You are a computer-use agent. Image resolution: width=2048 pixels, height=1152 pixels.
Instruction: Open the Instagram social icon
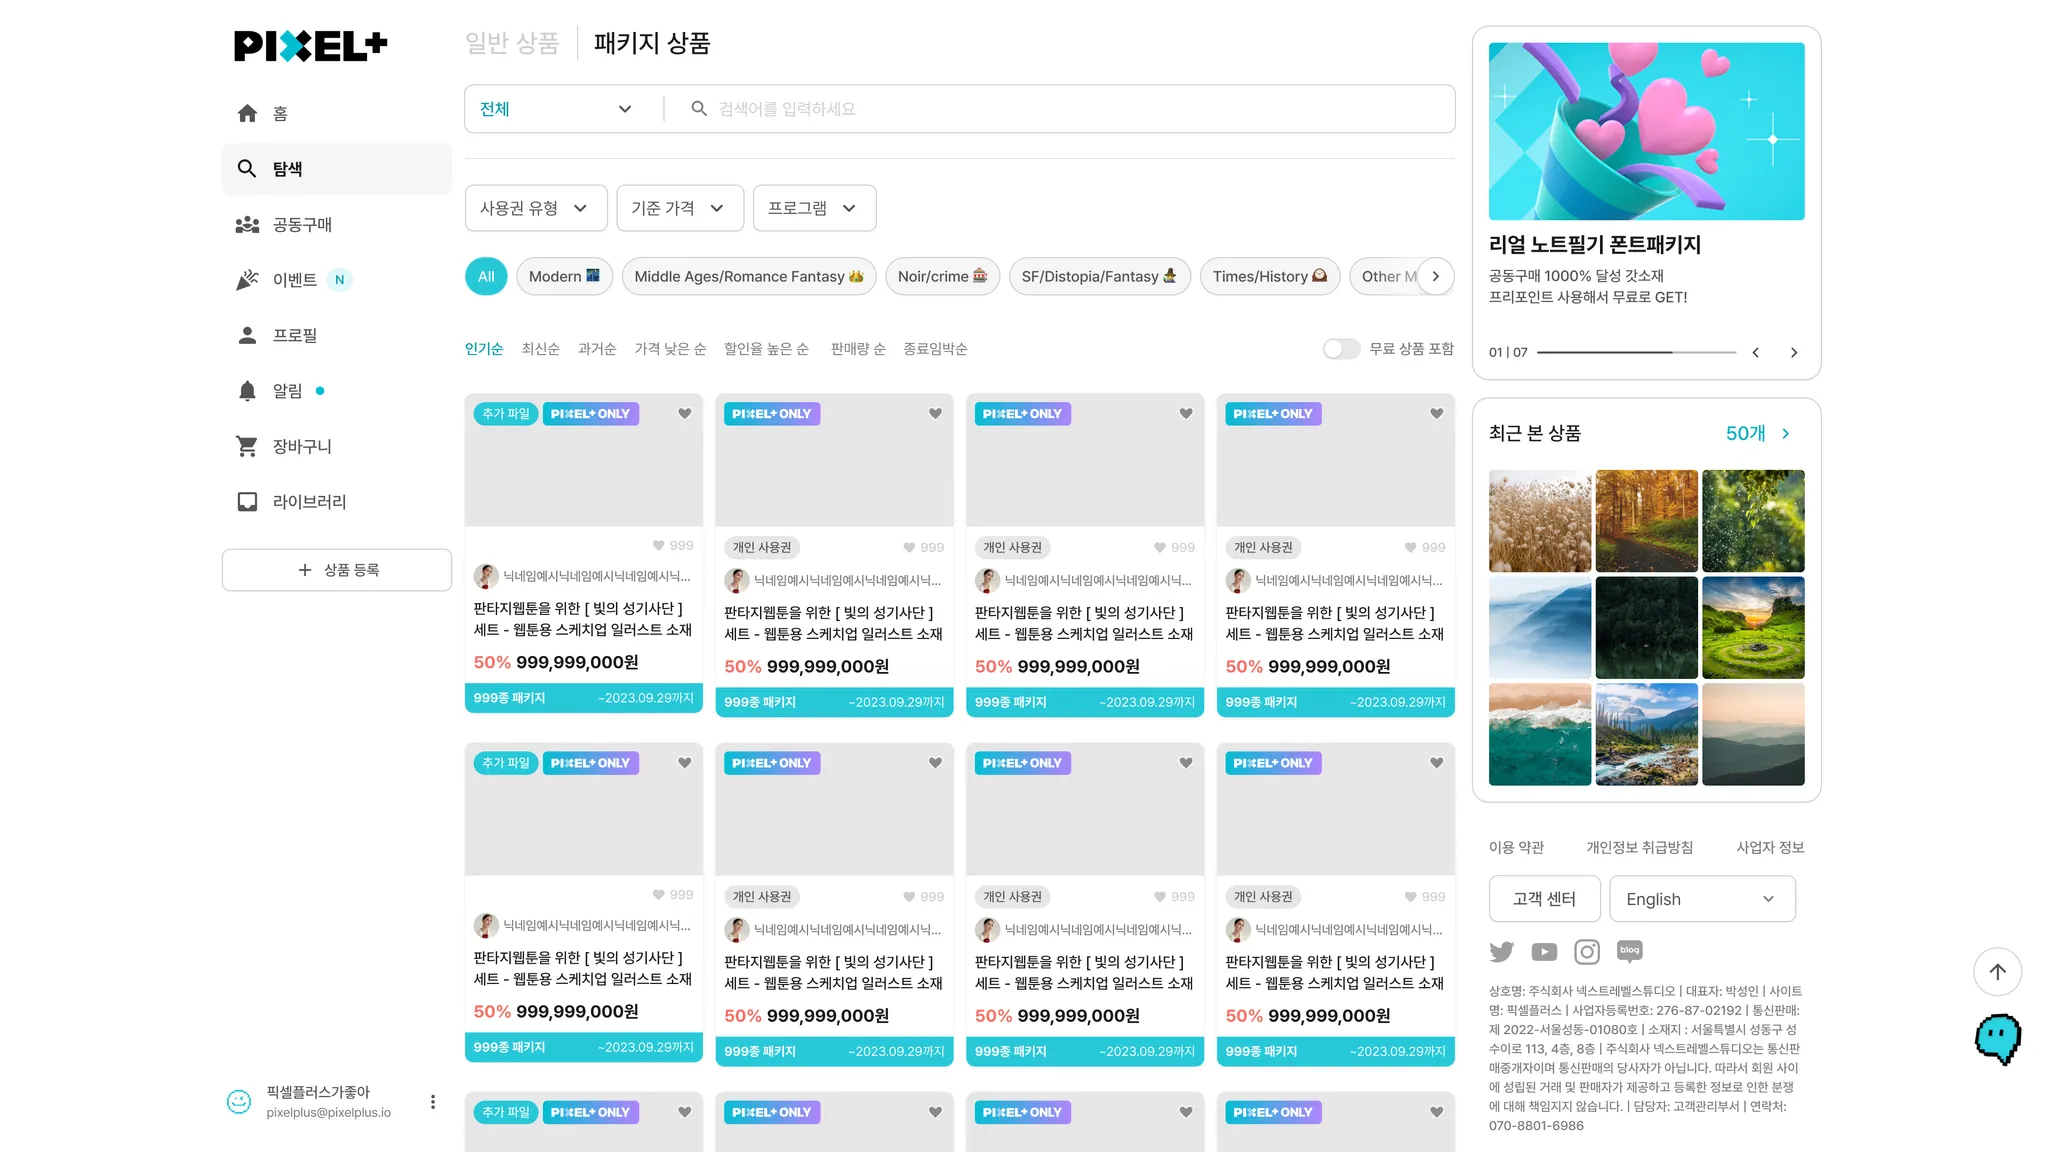(x=1587, y=952)
